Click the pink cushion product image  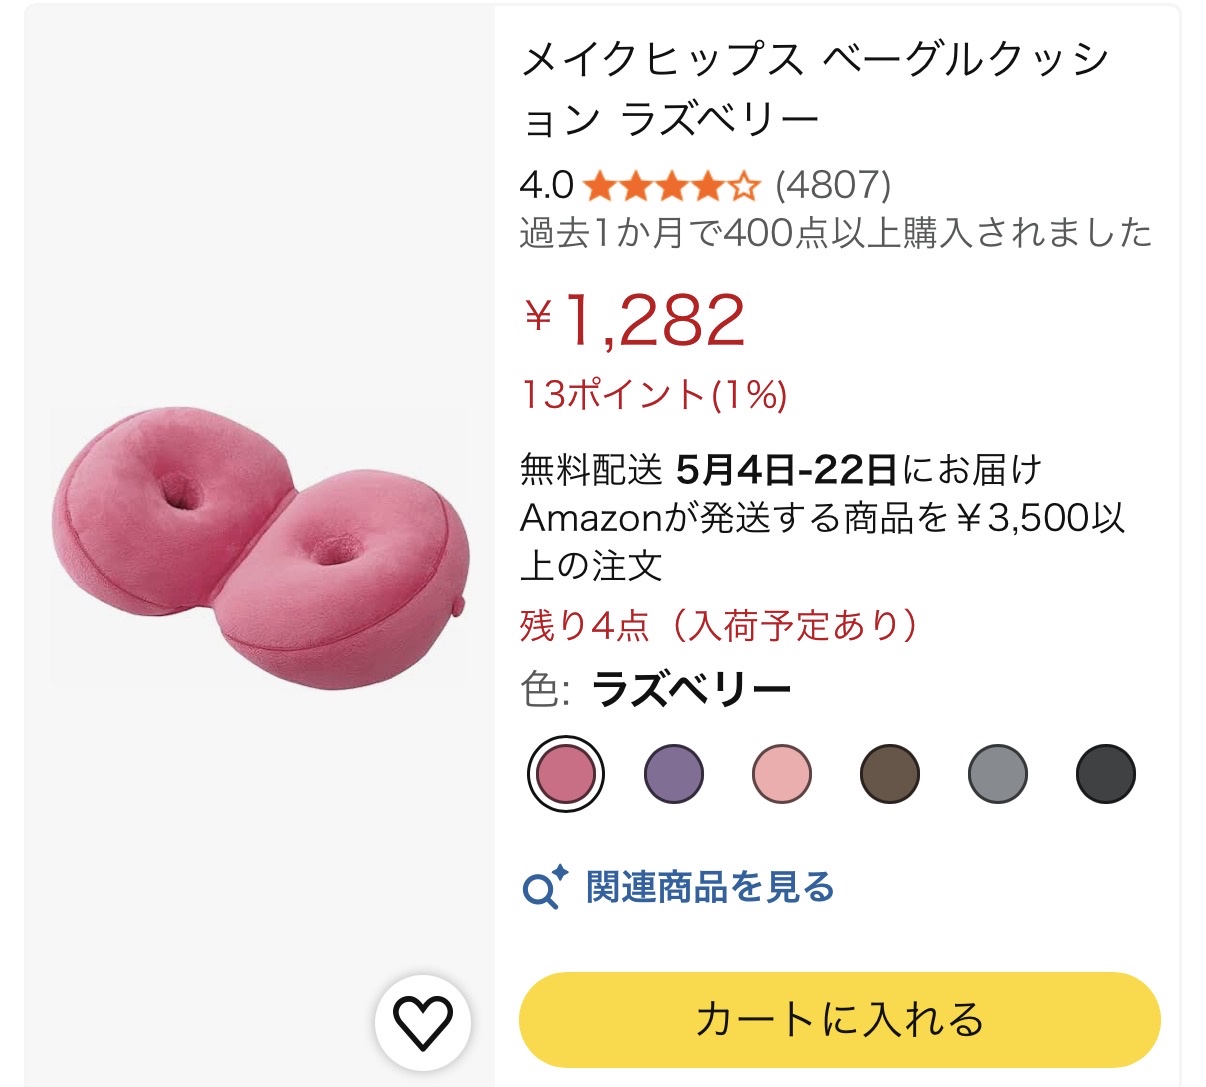pyautogui.click(x=260, y=549)
